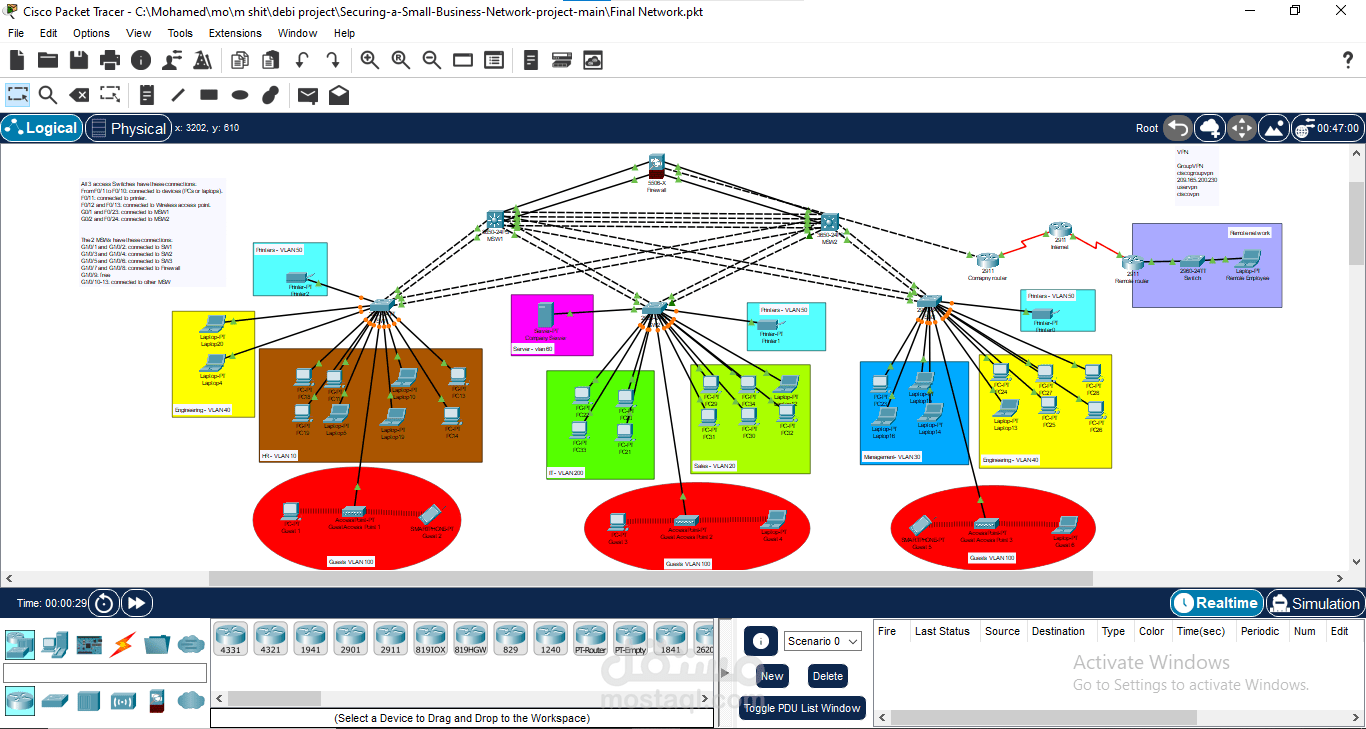Select the 2911 router model
Screen dimensions: 1366x729
[x=390, y=638]
